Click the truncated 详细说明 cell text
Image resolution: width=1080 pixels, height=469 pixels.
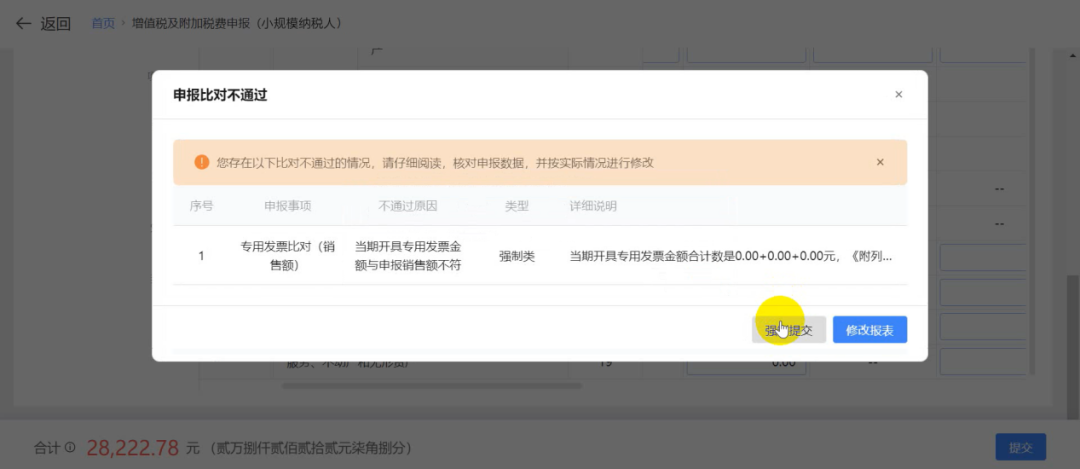coord(730,256)
